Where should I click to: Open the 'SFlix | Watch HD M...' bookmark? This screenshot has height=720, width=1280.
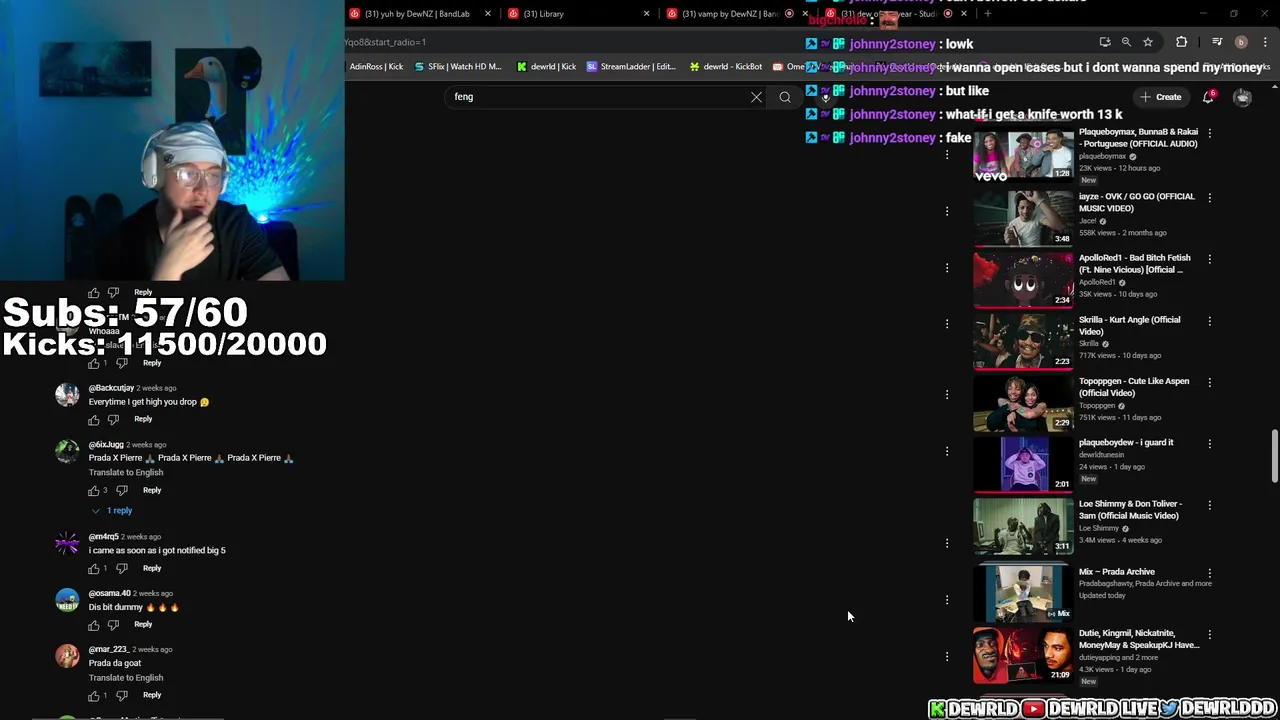(x=458, y=67)
